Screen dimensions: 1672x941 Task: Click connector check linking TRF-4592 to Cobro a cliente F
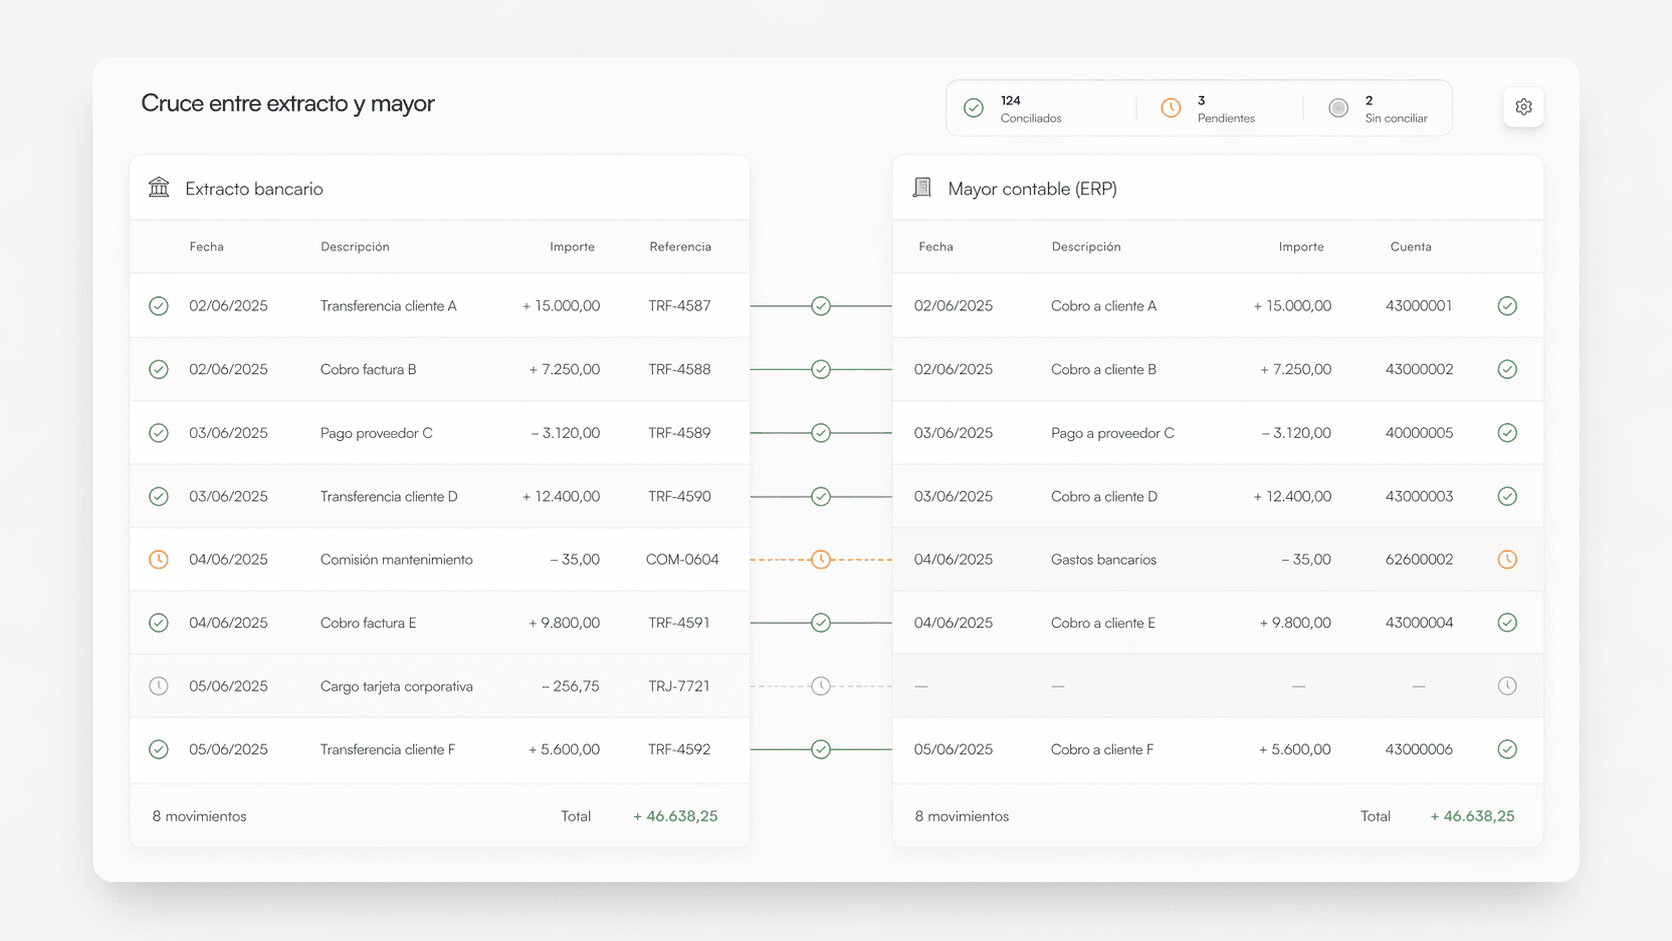tap(820, 749)
